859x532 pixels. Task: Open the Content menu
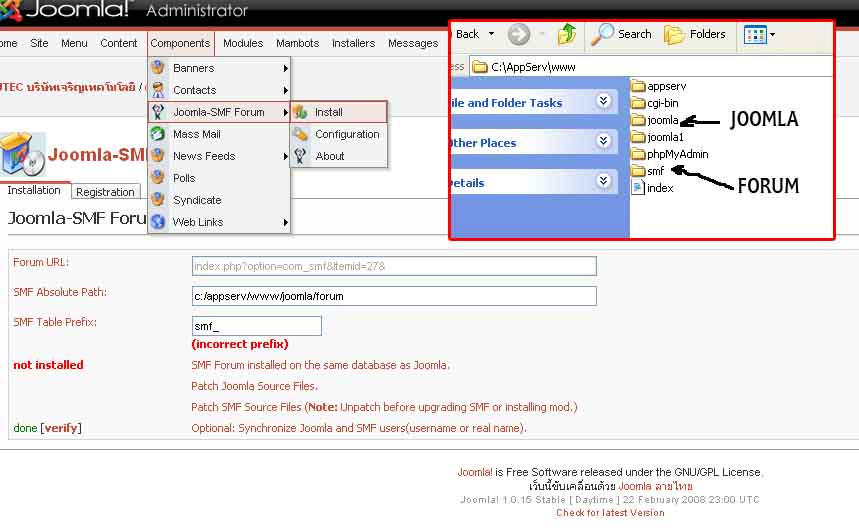(x=118, y=43)
